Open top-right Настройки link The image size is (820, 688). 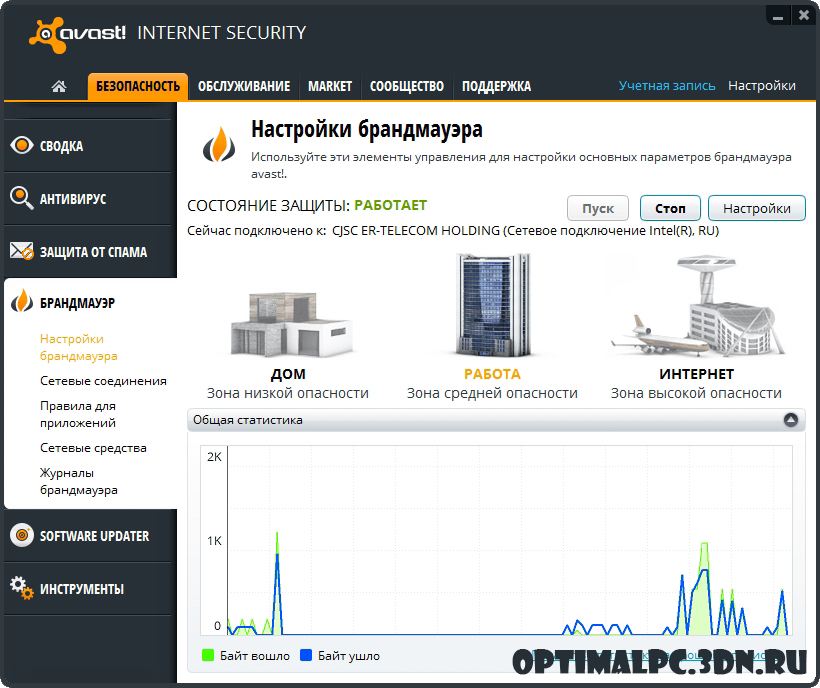coord(762,86)
